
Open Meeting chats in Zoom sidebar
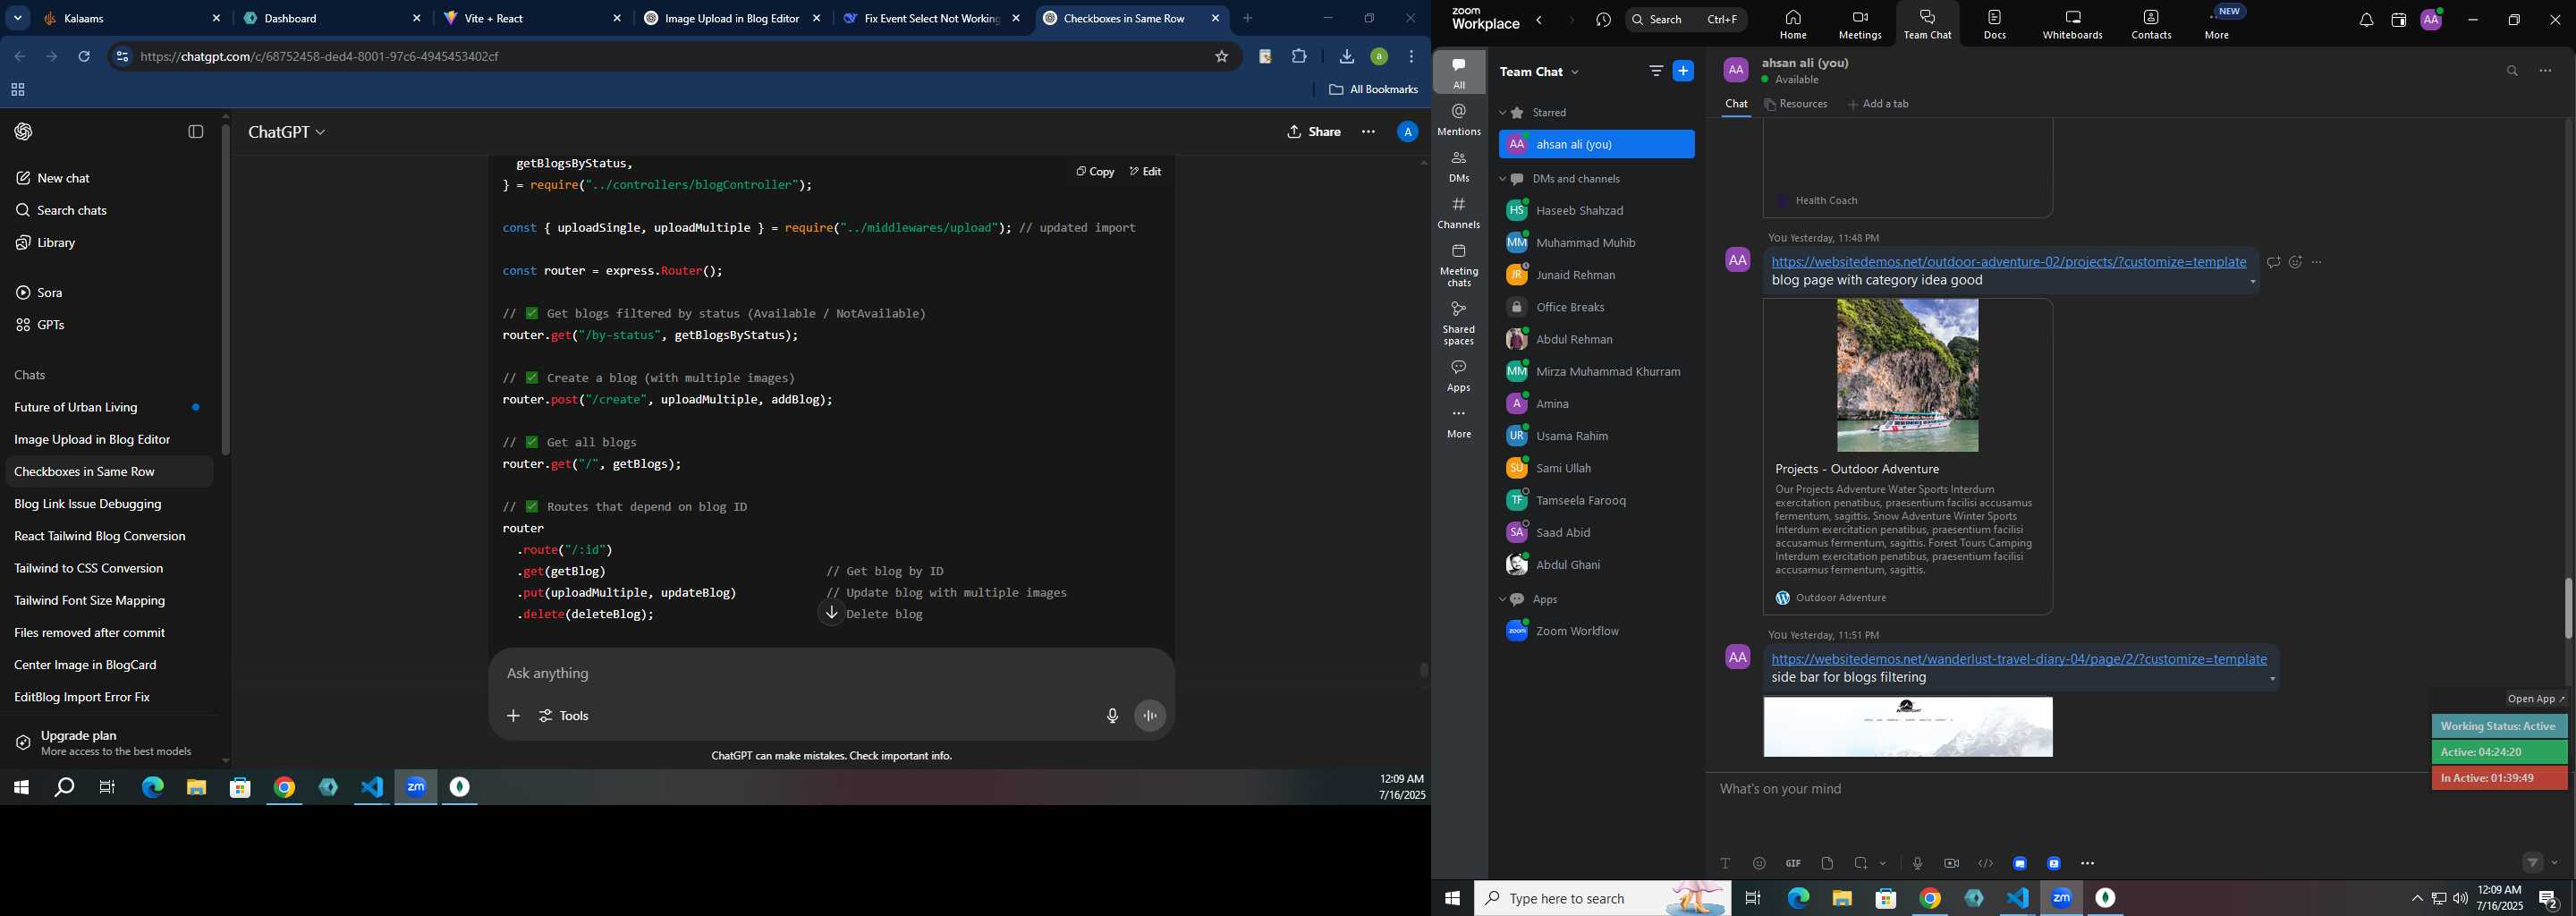coord(1459,265)
